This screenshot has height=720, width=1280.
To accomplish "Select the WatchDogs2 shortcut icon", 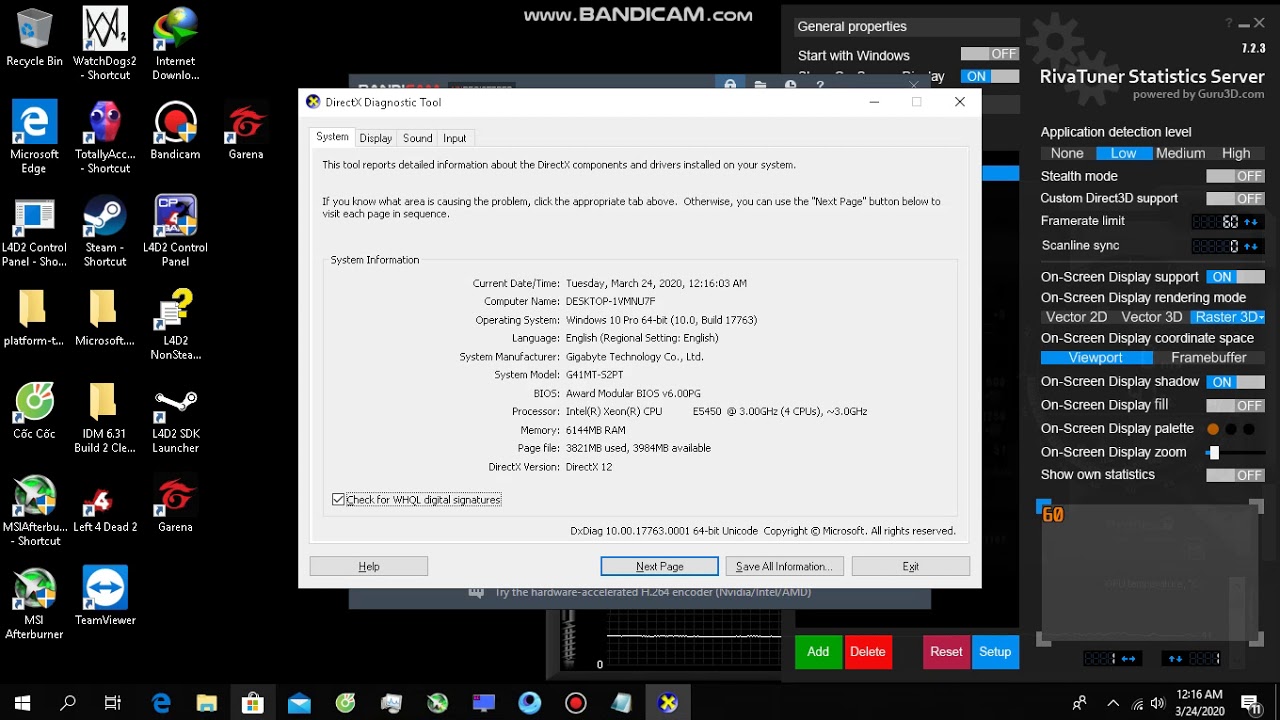I will [x=105, y=44].
